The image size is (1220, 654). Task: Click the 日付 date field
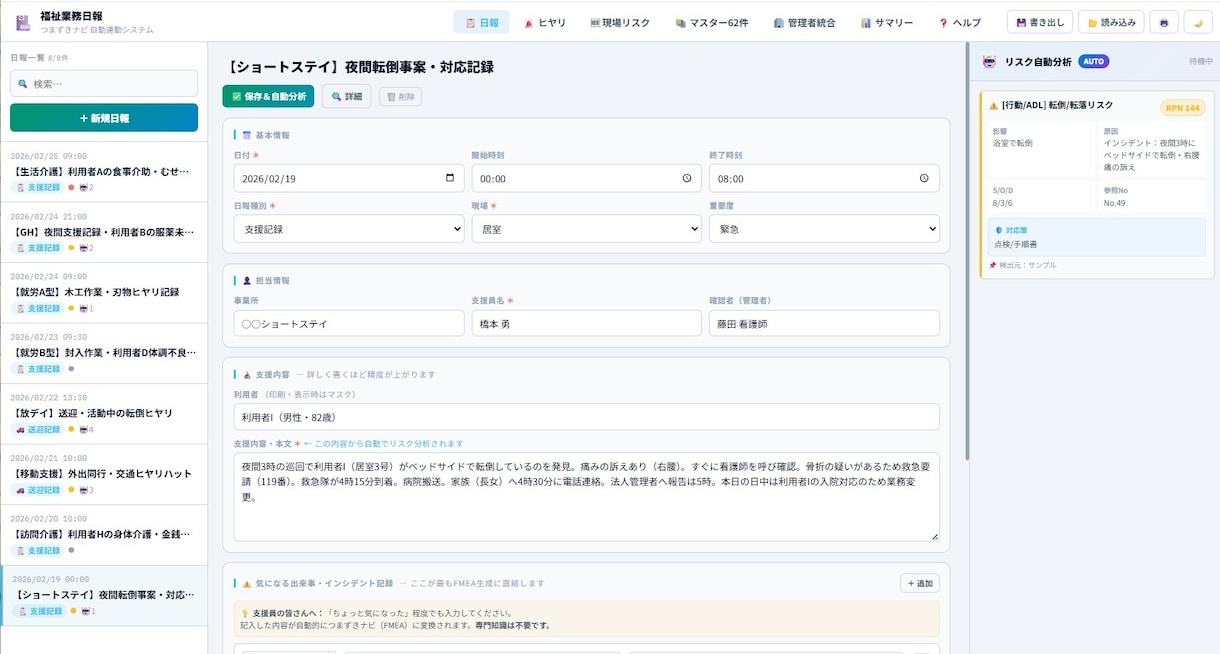click(349, 178)
